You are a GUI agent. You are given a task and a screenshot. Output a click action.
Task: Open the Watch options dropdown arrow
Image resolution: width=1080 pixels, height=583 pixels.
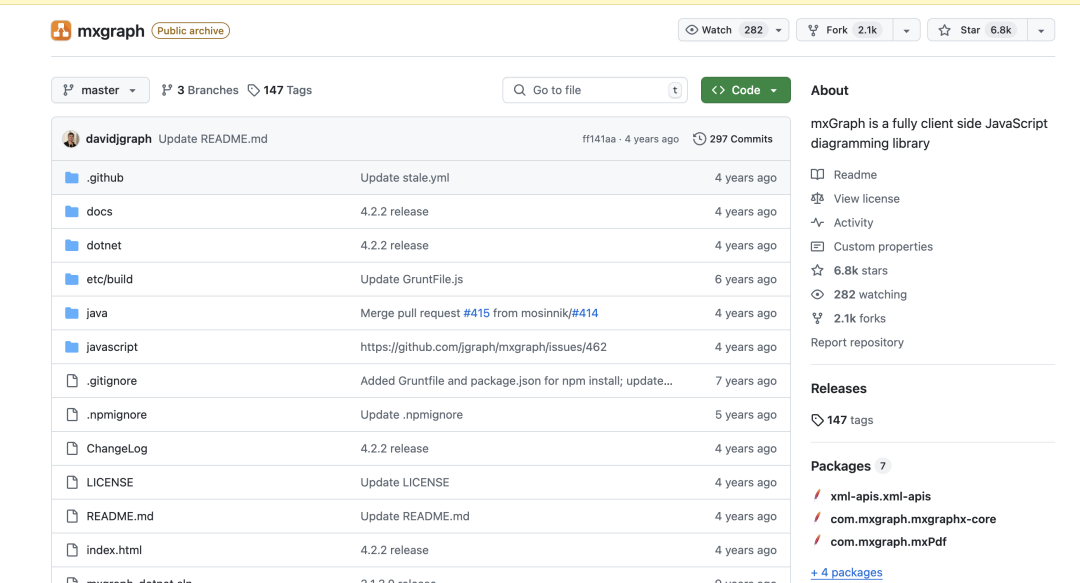(779, 30)
